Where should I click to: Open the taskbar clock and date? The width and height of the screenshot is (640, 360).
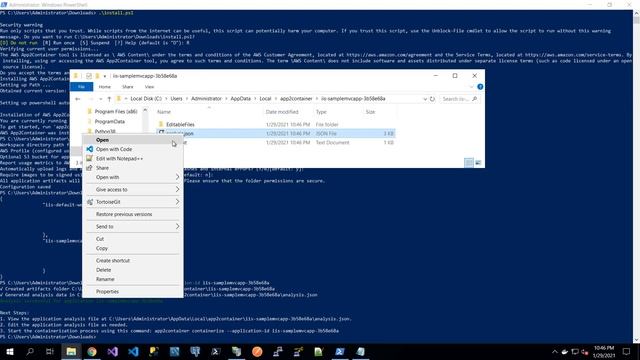pos(604,352)
